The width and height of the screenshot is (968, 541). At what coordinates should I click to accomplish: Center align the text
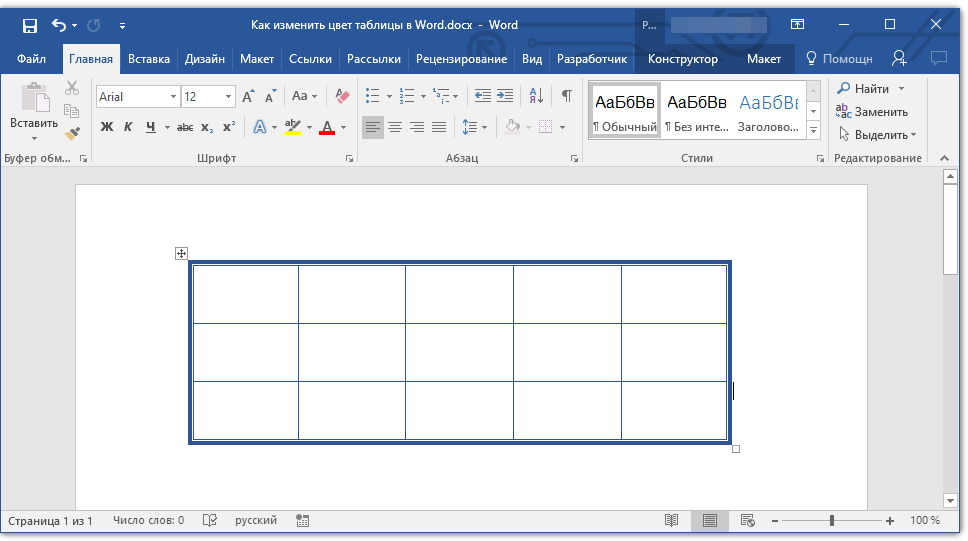click(x=394, y=127)
